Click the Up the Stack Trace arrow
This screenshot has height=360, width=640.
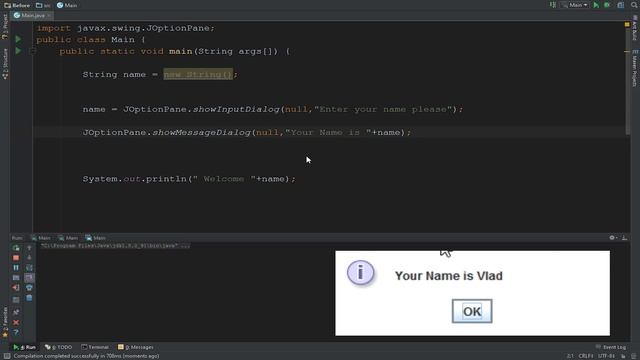[x=29, y=248]
